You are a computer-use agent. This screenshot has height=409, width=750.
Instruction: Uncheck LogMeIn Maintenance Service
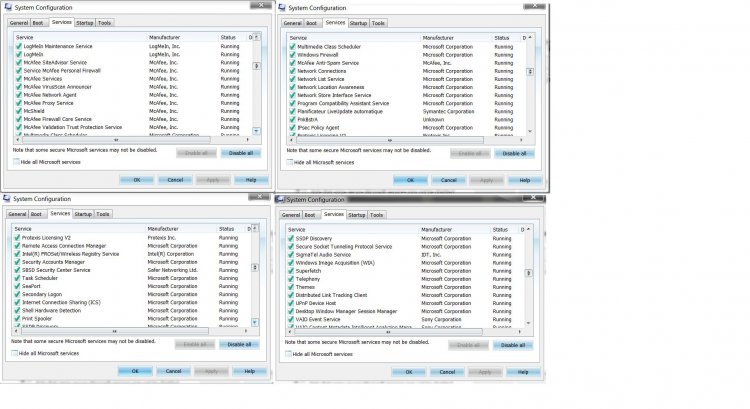pos(19,46)
